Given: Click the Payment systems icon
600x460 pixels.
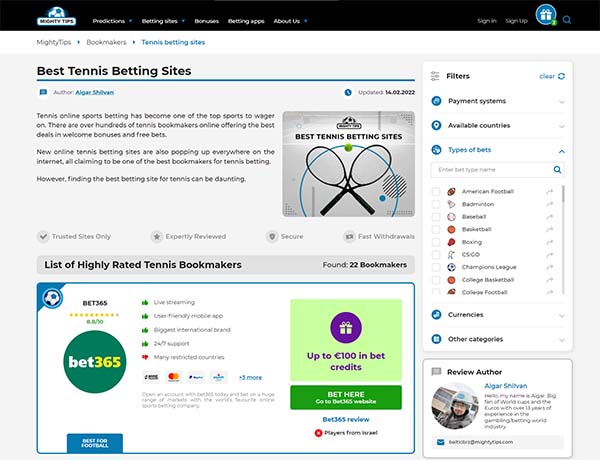Looking at the screenshot, I should [x=436, y=101].
